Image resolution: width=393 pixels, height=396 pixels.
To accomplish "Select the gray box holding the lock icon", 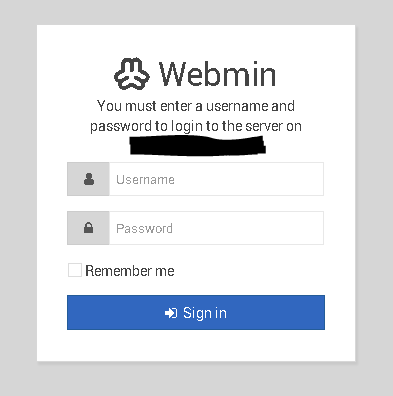I will 88,228.
